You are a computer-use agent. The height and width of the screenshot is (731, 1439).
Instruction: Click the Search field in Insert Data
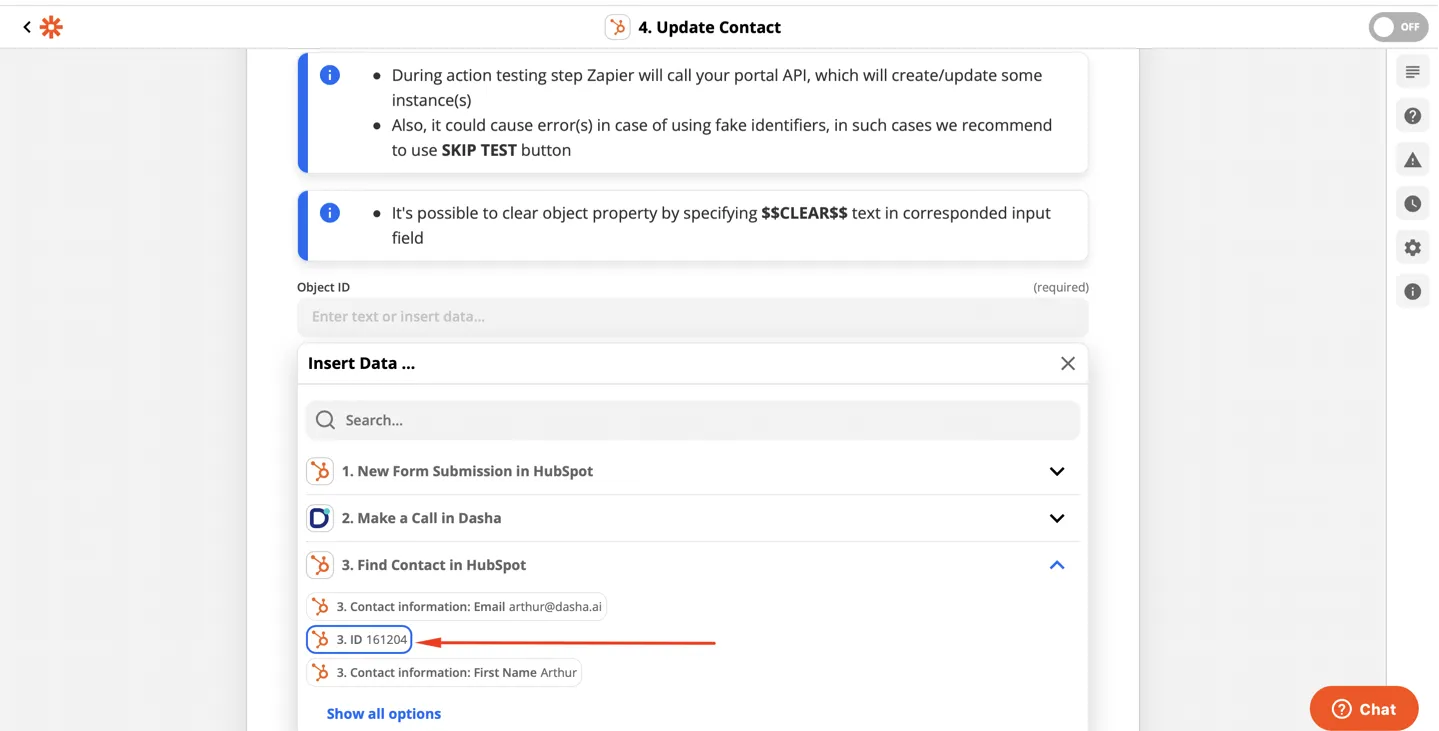point(692,420)
